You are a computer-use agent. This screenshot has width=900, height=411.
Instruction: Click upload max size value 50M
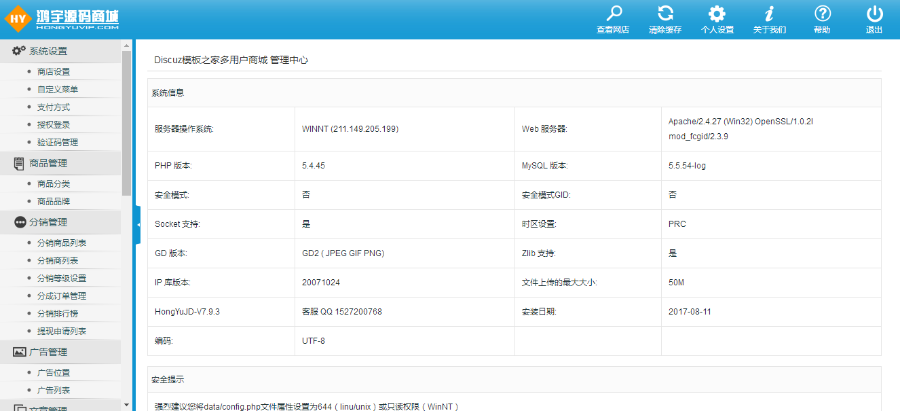click(676, 282)
